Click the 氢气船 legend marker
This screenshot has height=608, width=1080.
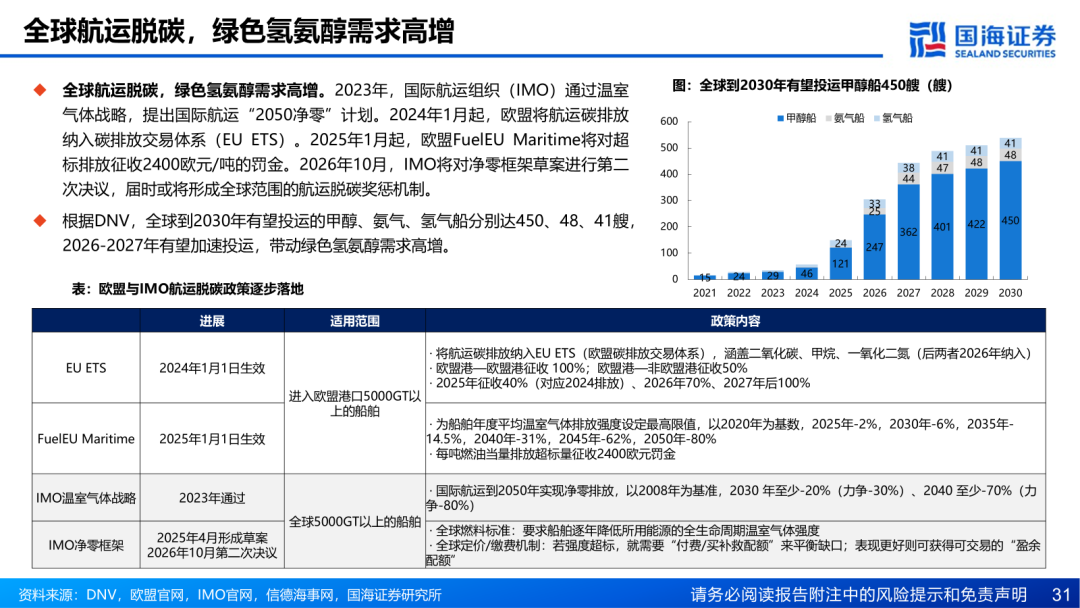click(x=878, y=118)
